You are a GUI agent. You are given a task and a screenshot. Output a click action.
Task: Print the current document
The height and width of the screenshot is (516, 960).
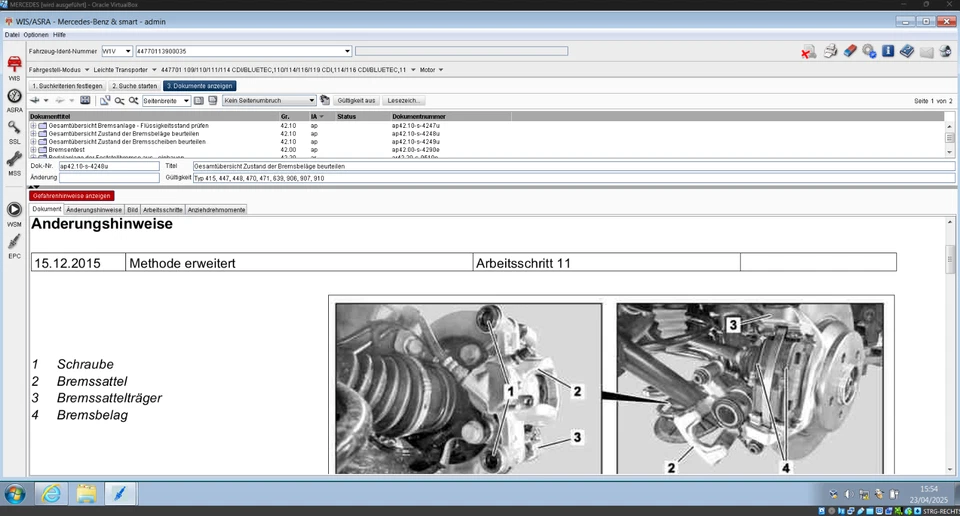coord(830,51)
